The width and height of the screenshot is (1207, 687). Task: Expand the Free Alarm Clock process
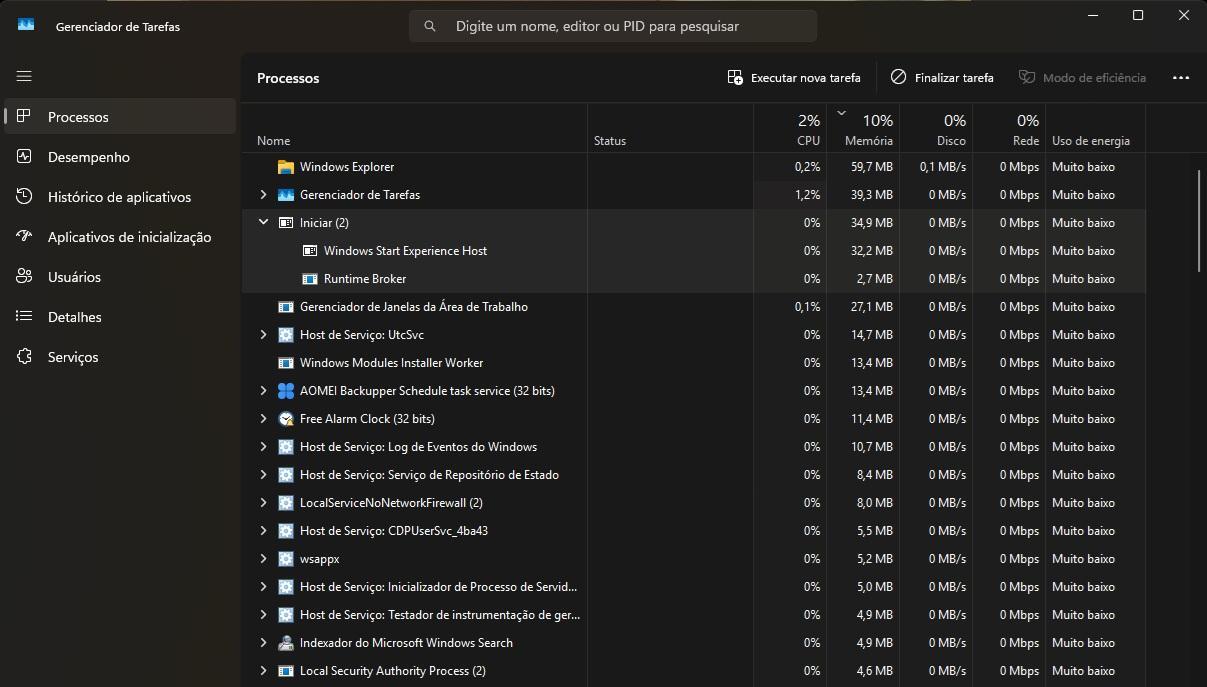click(x=264, y=419)
